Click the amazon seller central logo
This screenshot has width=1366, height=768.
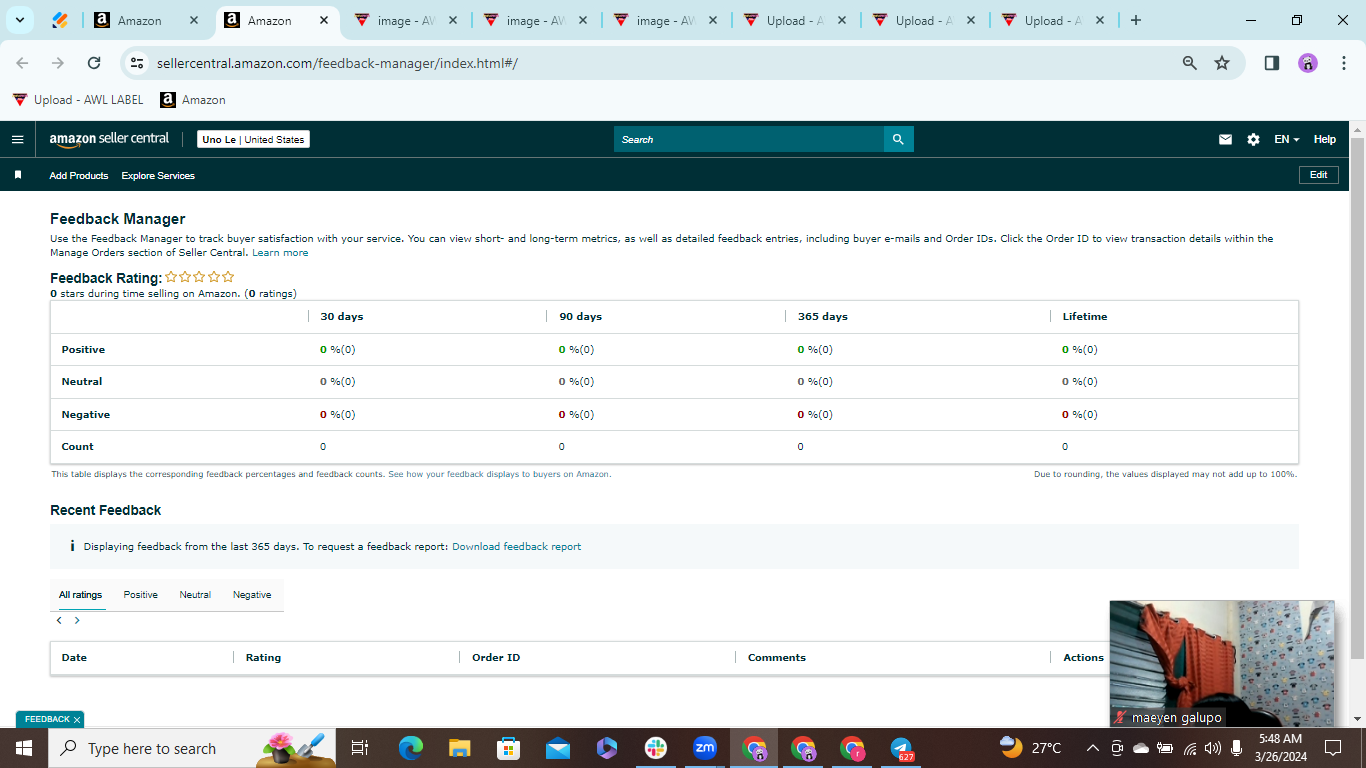[110, 139]
